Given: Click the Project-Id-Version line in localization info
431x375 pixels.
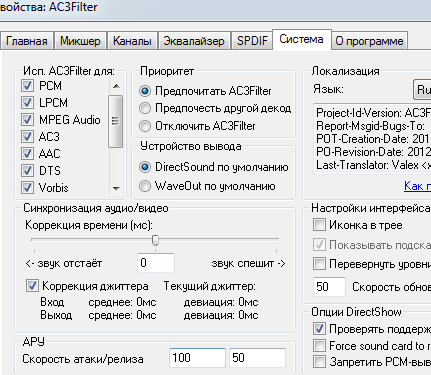Looking at the screenshot, I should [373, 113].
